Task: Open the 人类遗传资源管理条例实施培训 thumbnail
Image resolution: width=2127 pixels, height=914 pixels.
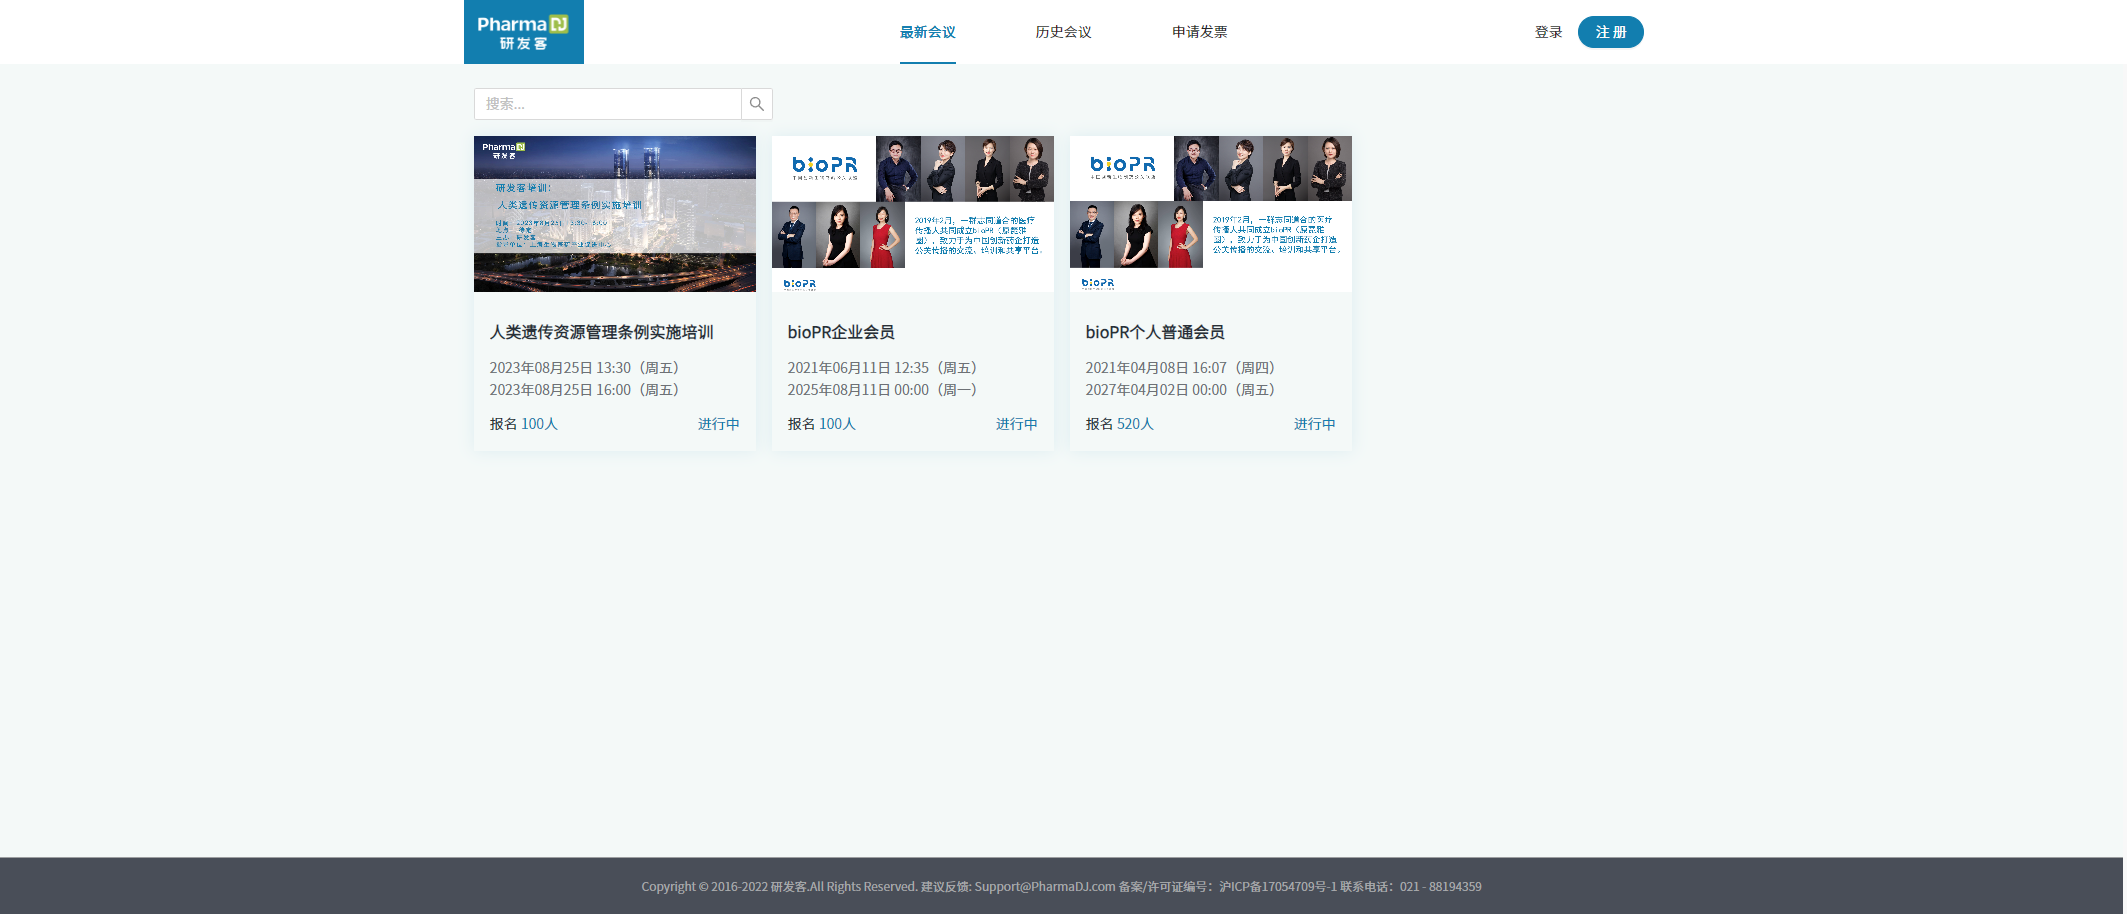Action: tap(615, 214)
